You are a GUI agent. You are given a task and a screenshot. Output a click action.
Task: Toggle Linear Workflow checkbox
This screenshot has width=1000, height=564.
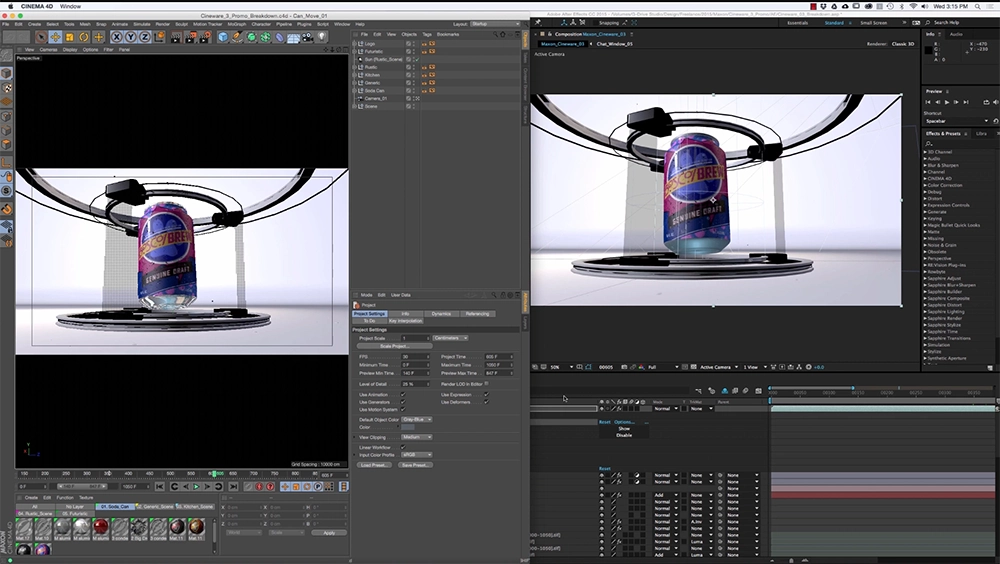(403, 447)
